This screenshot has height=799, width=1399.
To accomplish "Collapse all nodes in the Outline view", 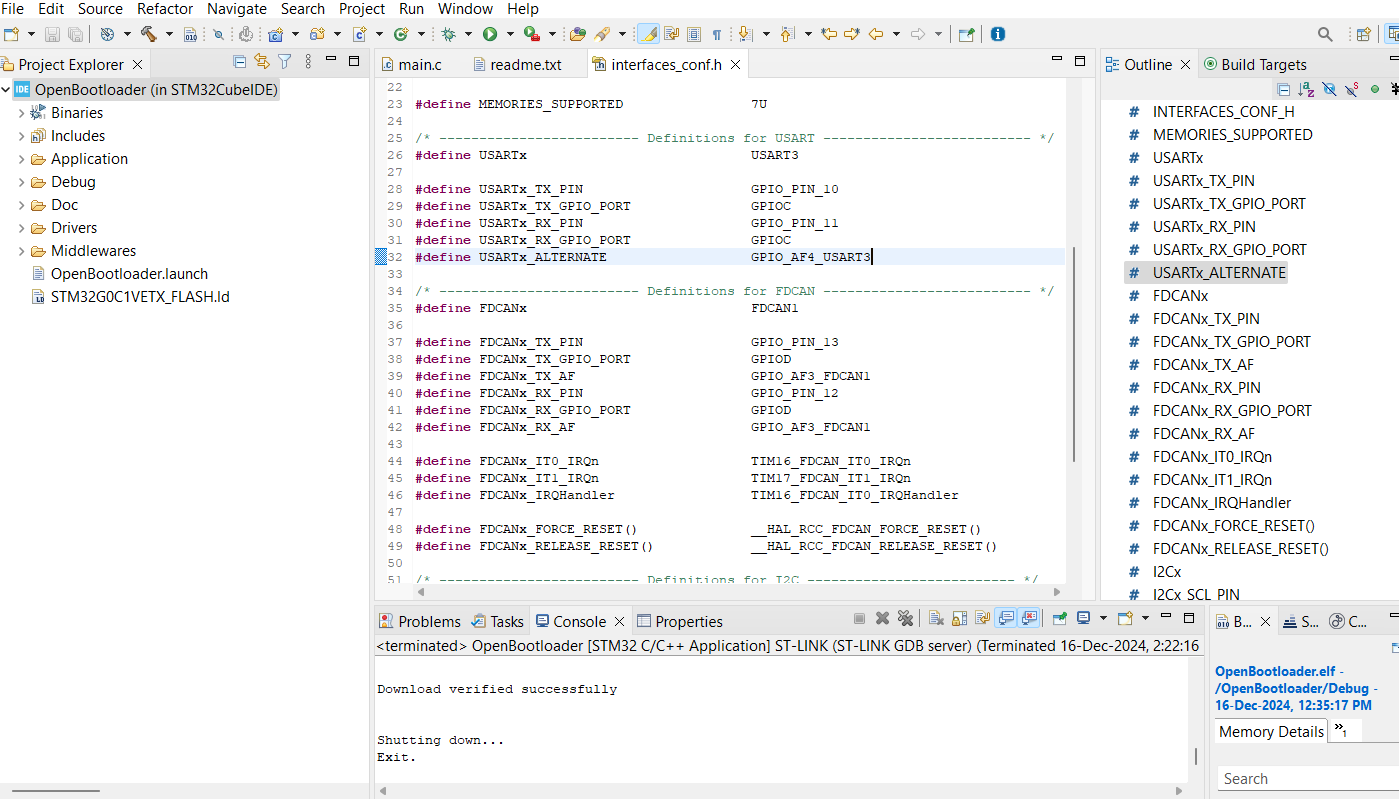I will tap(1284, 89).
